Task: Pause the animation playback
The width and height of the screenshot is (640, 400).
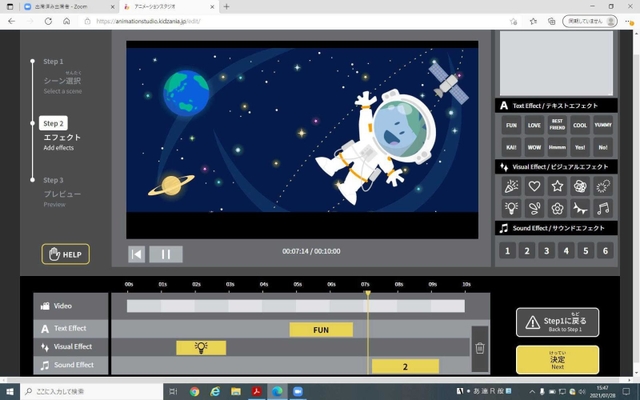Action: click(x=166, y=254)
